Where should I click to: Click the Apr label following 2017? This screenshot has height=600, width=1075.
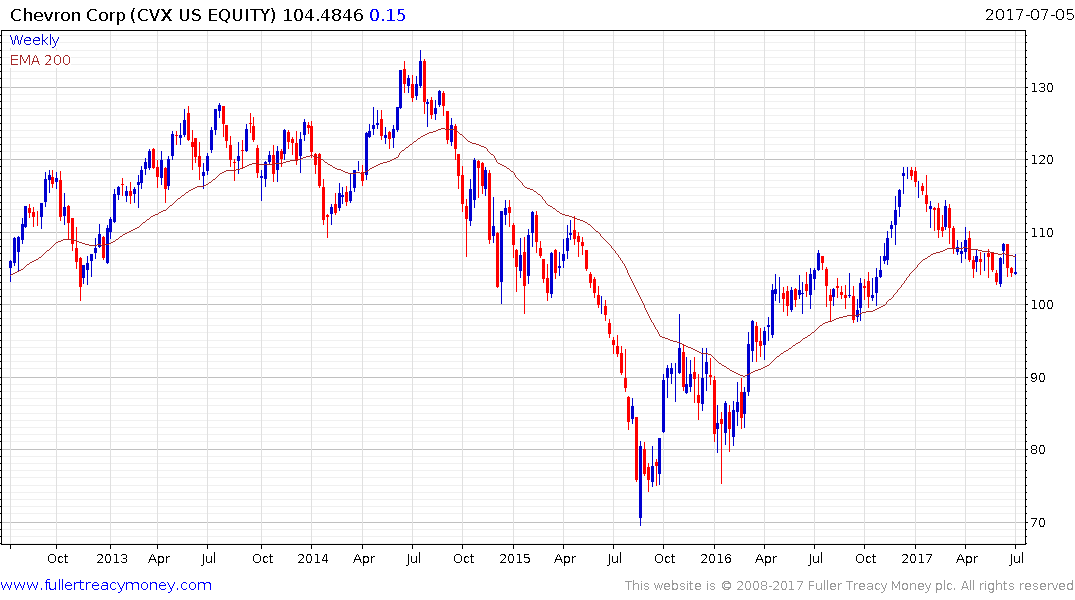(967, 559)
